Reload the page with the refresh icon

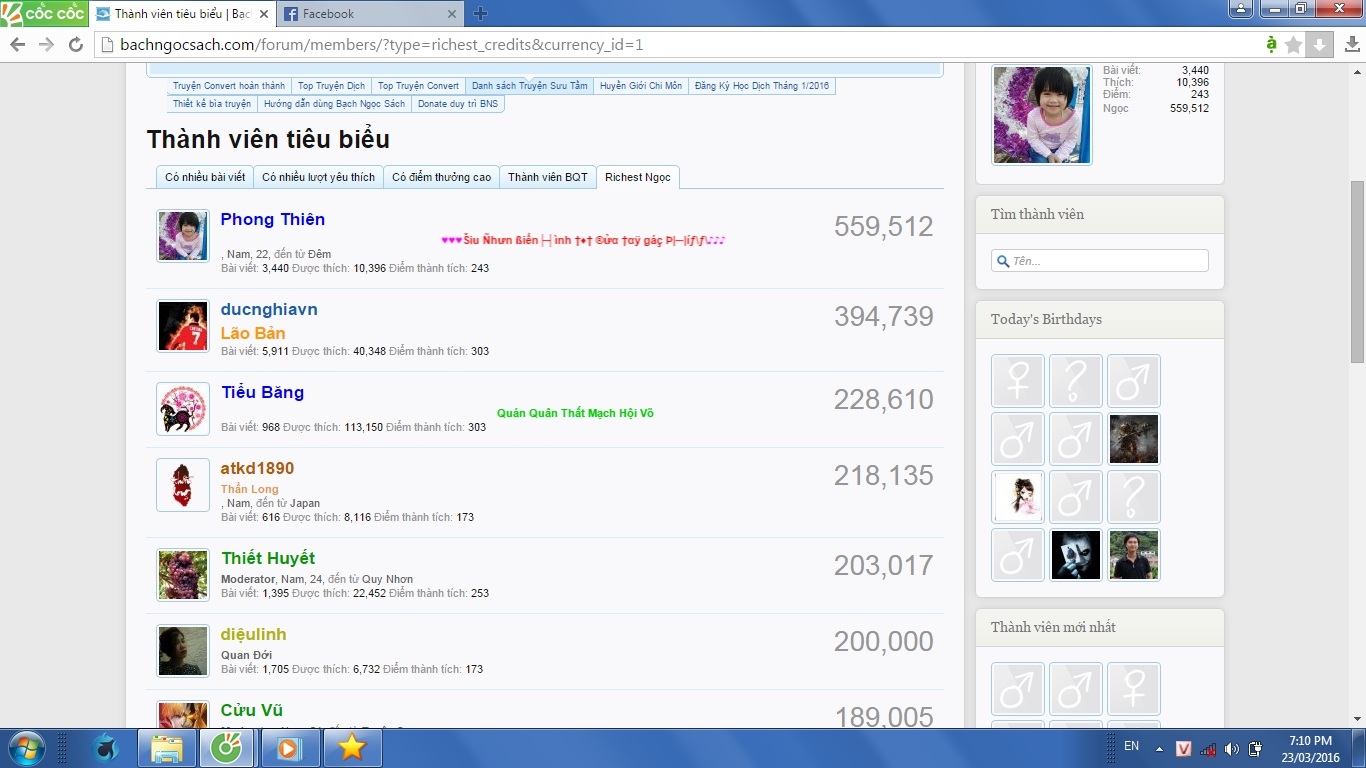coord(75,44)
